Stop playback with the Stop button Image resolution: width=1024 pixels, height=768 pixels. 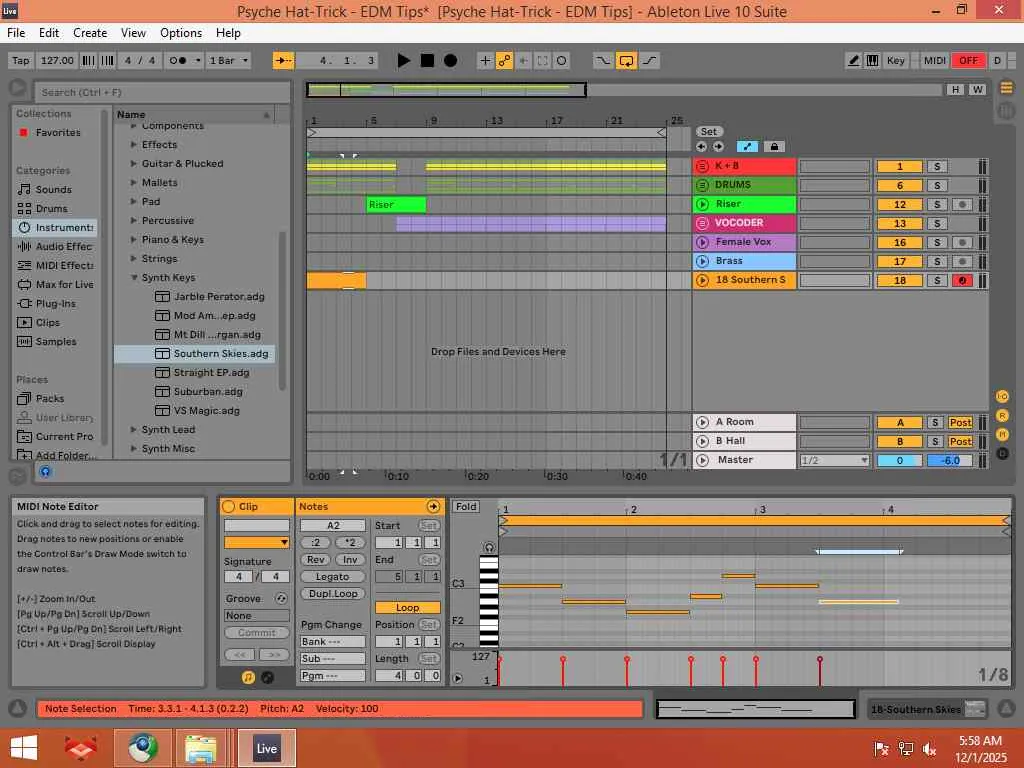(427, 61)
